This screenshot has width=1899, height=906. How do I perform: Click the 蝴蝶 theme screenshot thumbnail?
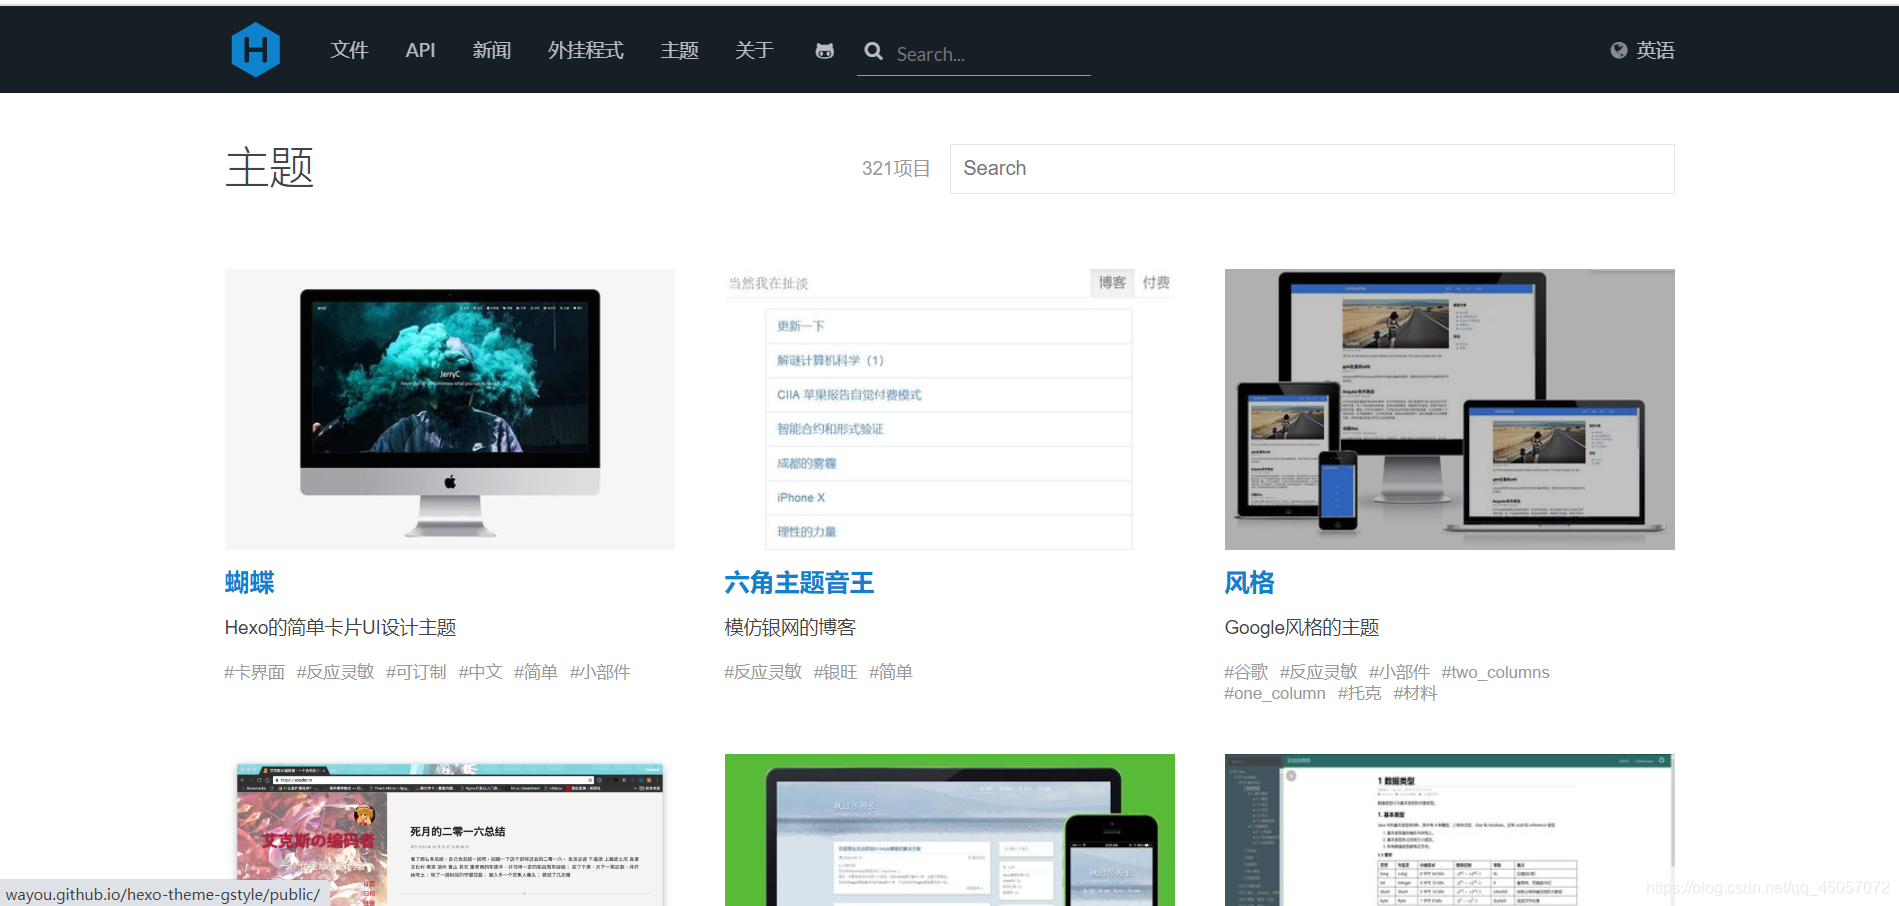(x=449, y=409)
